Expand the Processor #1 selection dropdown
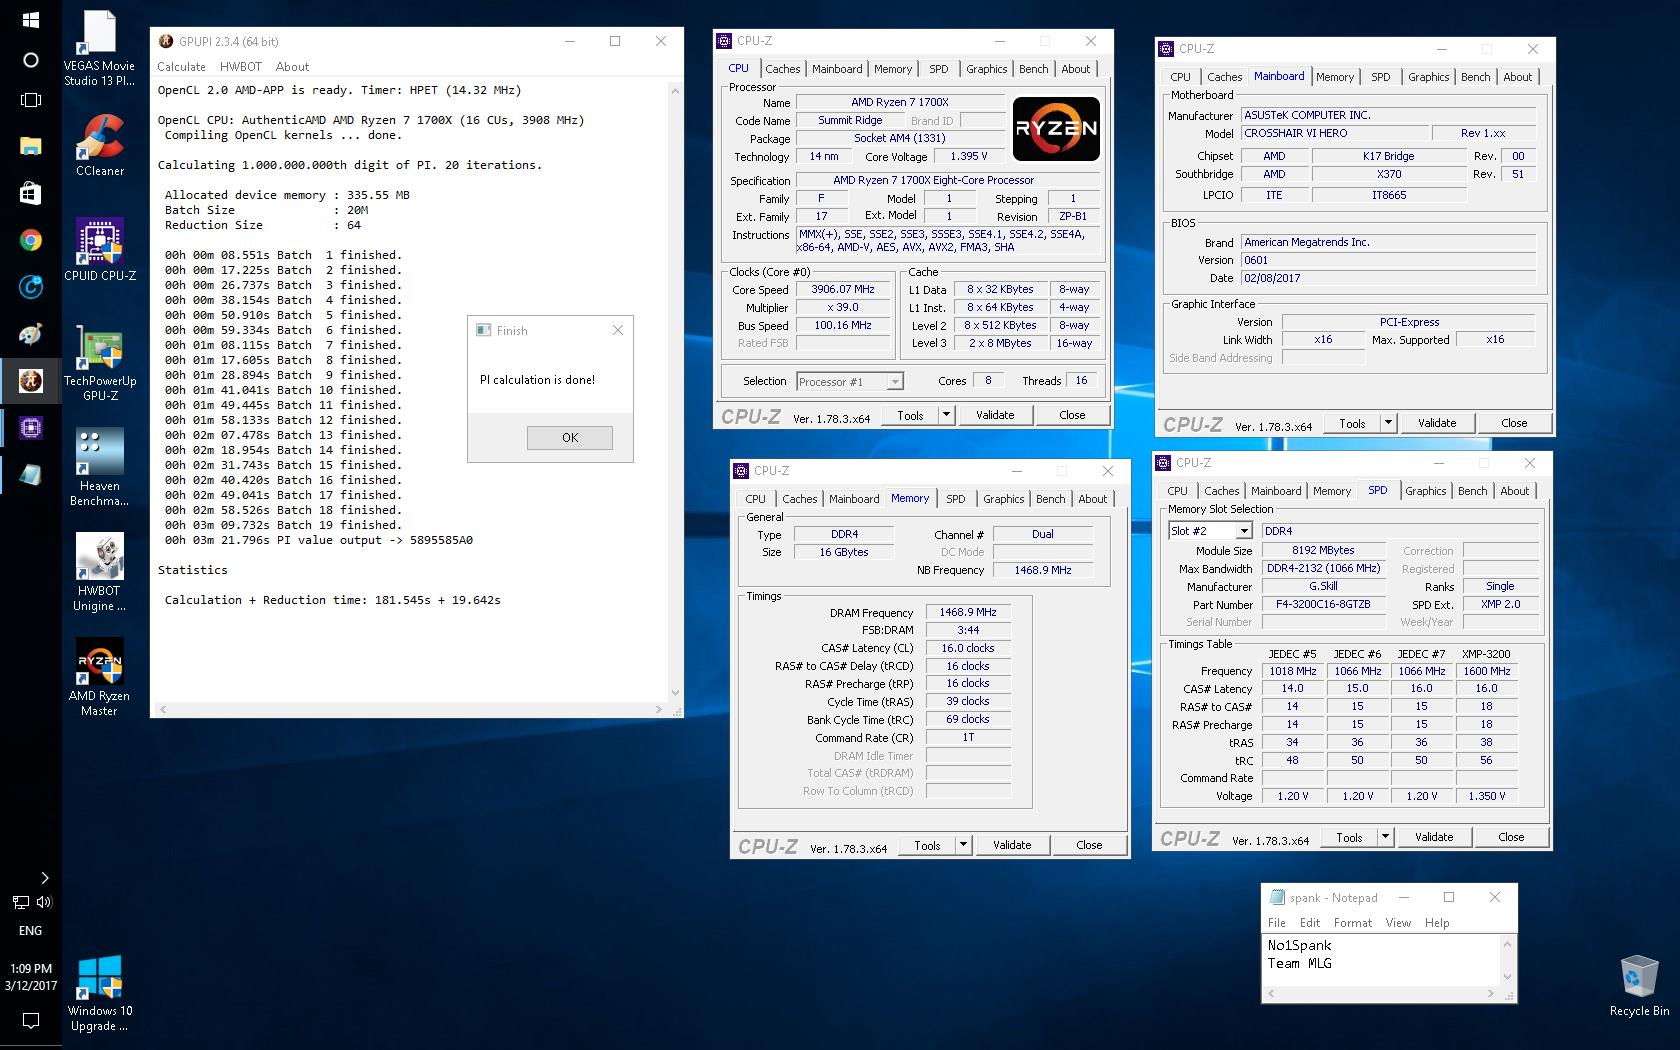The width and height of the screenshot is (1680, 1050). [894, 381]
